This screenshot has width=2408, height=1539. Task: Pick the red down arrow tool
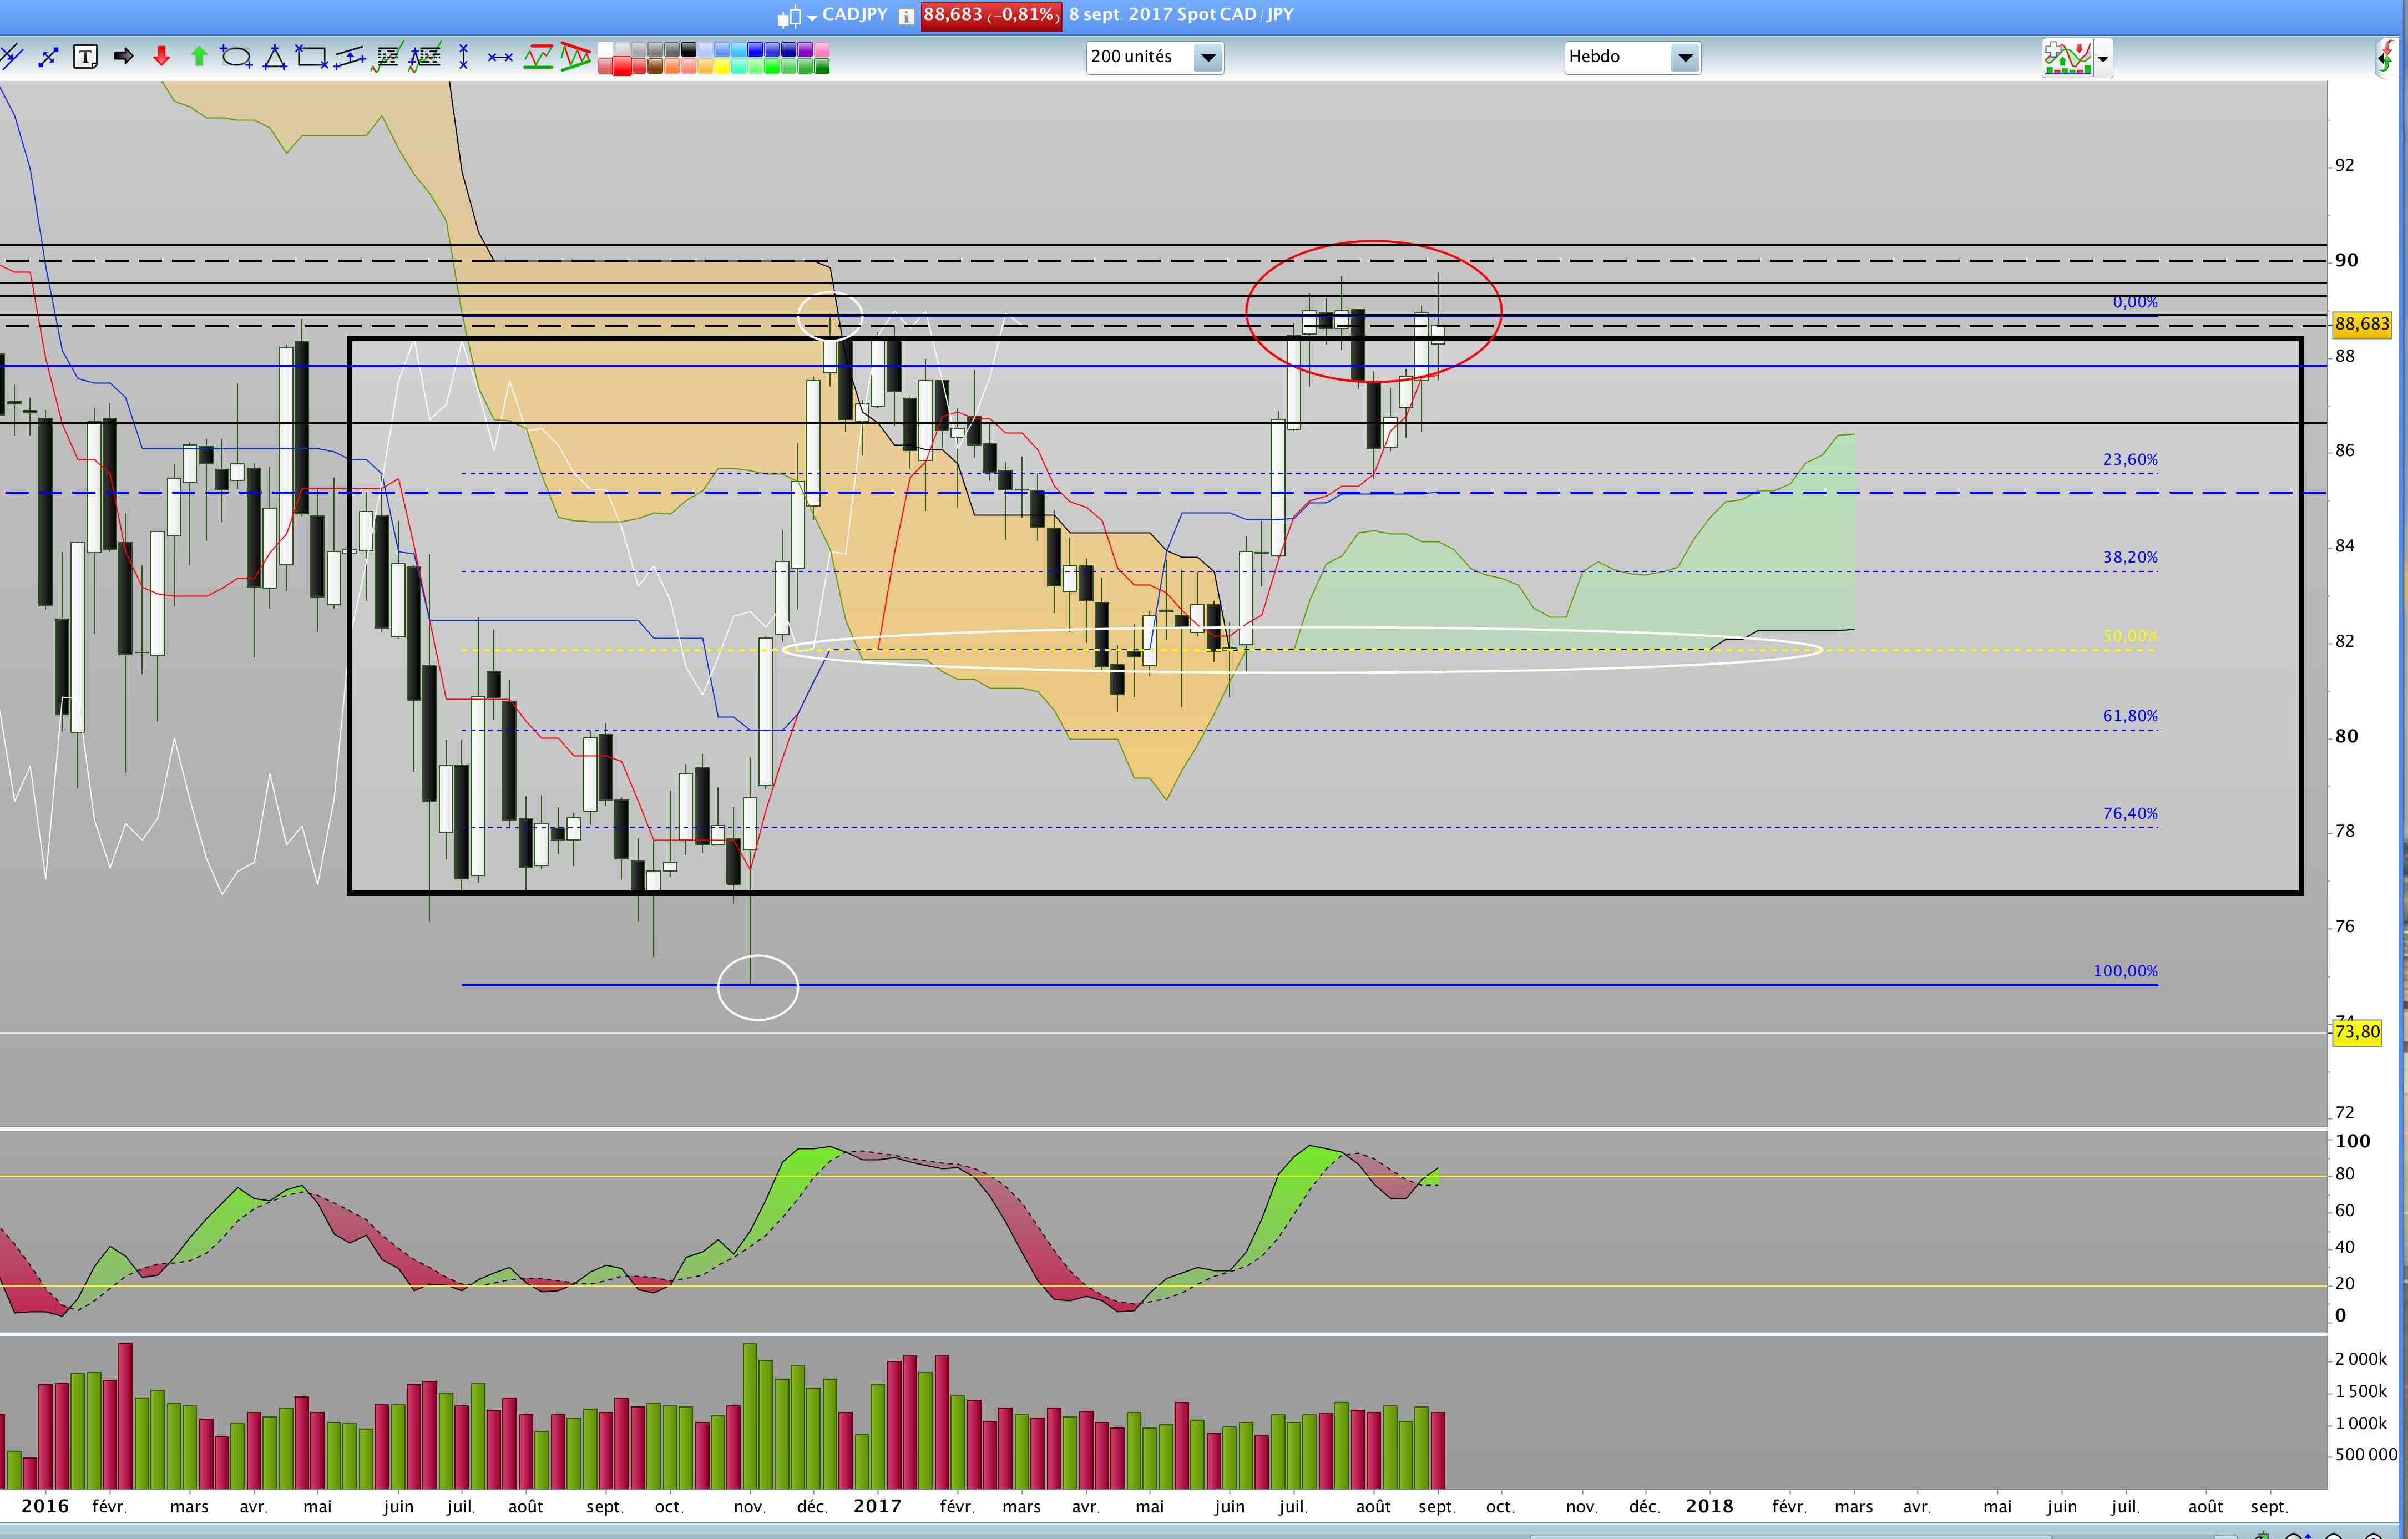coord(161,57)
